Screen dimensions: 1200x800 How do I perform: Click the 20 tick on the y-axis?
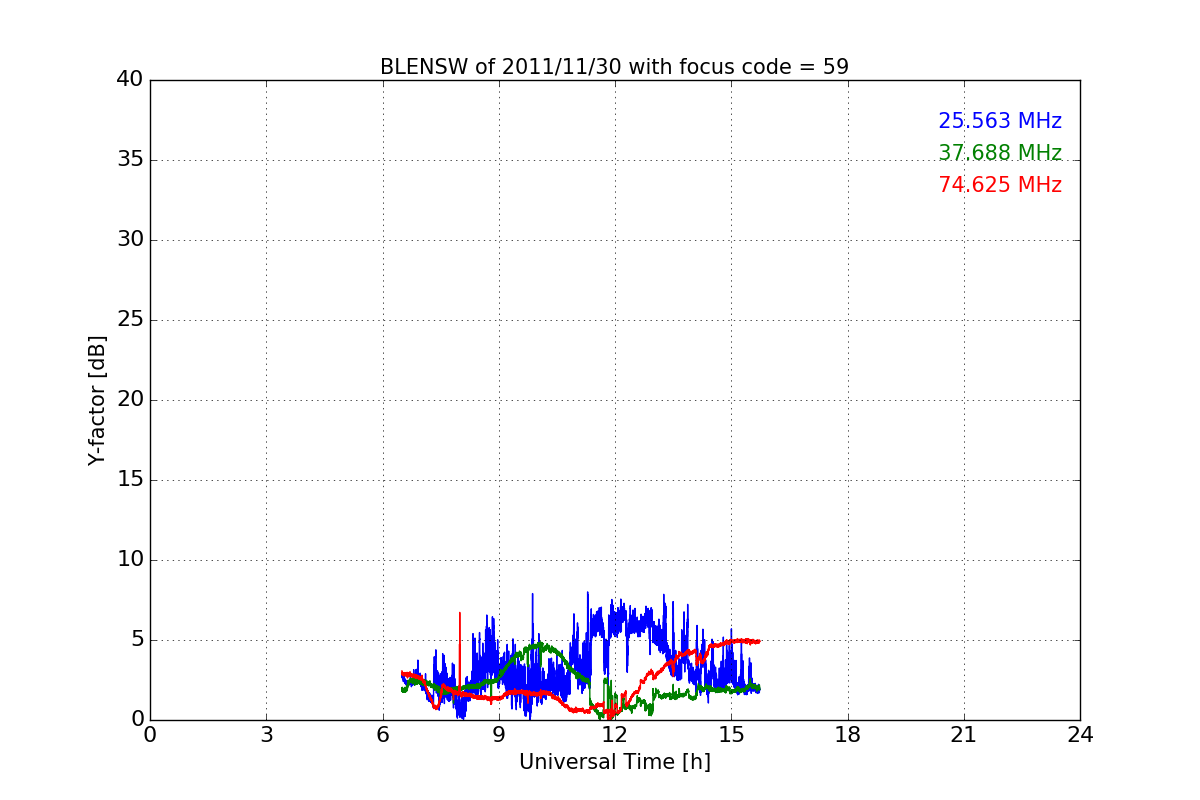pyautogui.click(x=129, y=400)
